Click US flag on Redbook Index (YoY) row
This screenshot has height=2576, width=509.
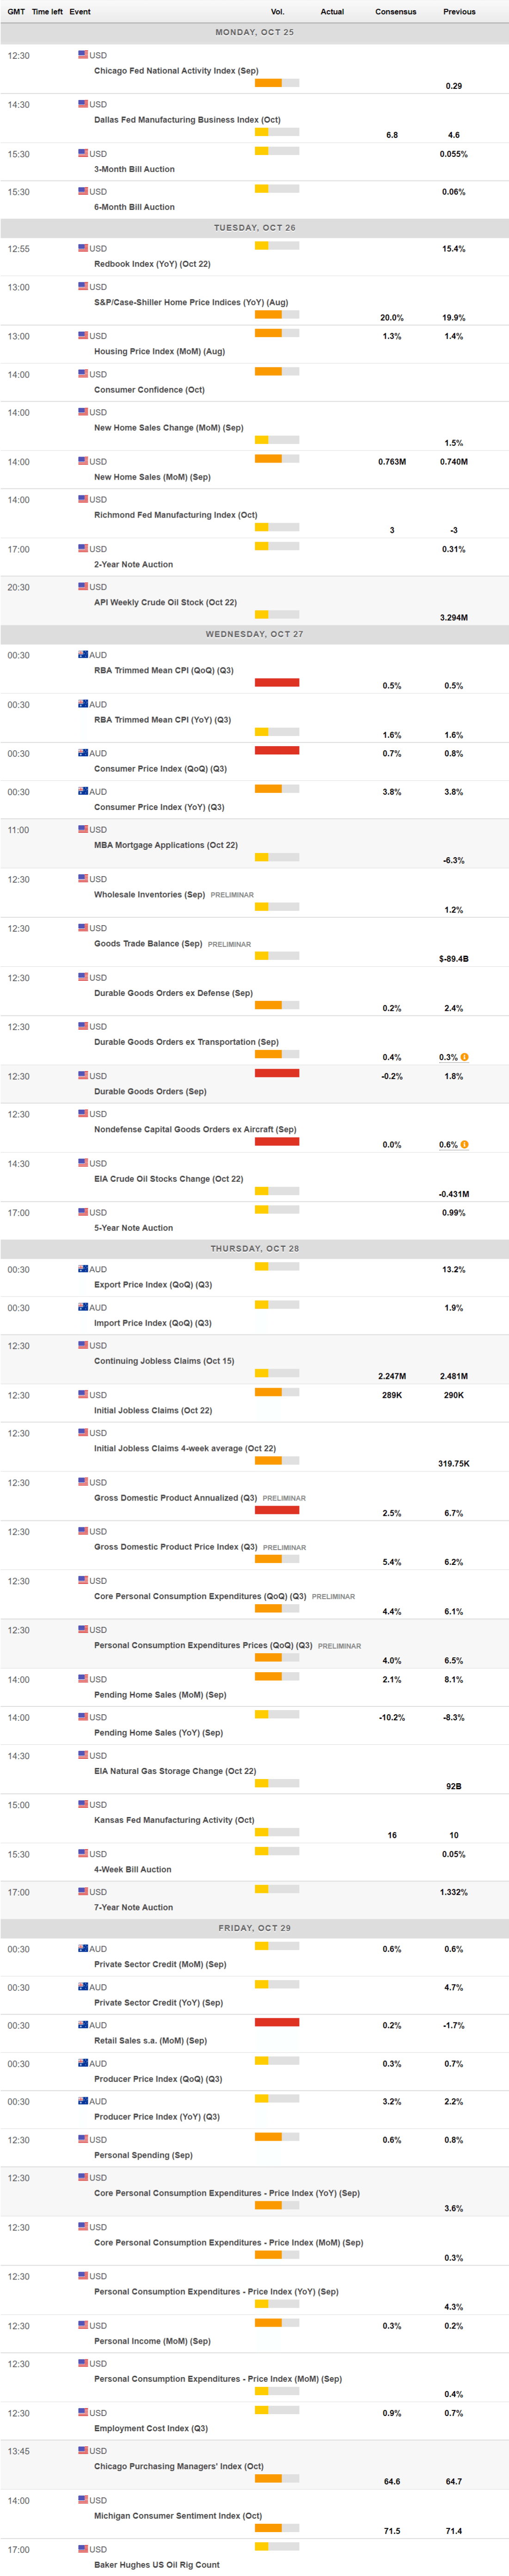tap(83, 248)
